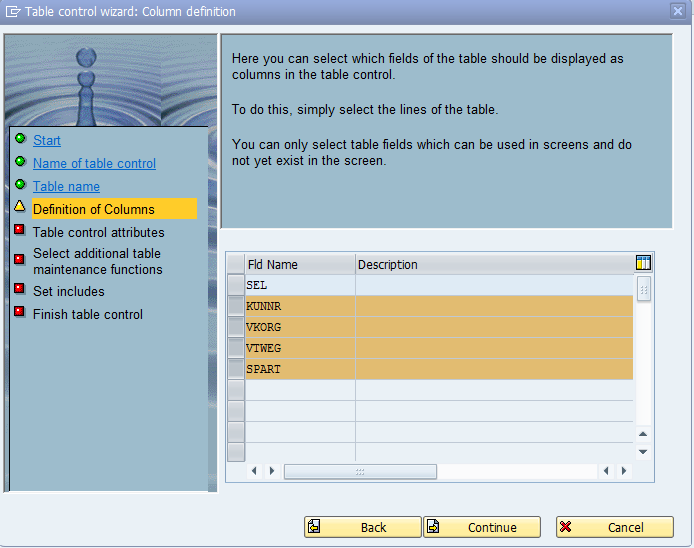This screenshot has height=548, width=694.
Task: Click the SPART field name cell
Action: 300,369
